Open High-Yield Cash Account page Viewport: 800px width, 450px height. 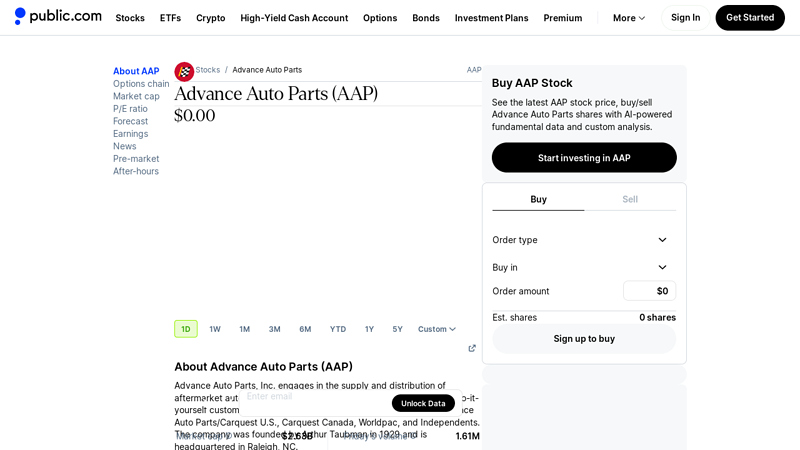click(x=294, y=18)
